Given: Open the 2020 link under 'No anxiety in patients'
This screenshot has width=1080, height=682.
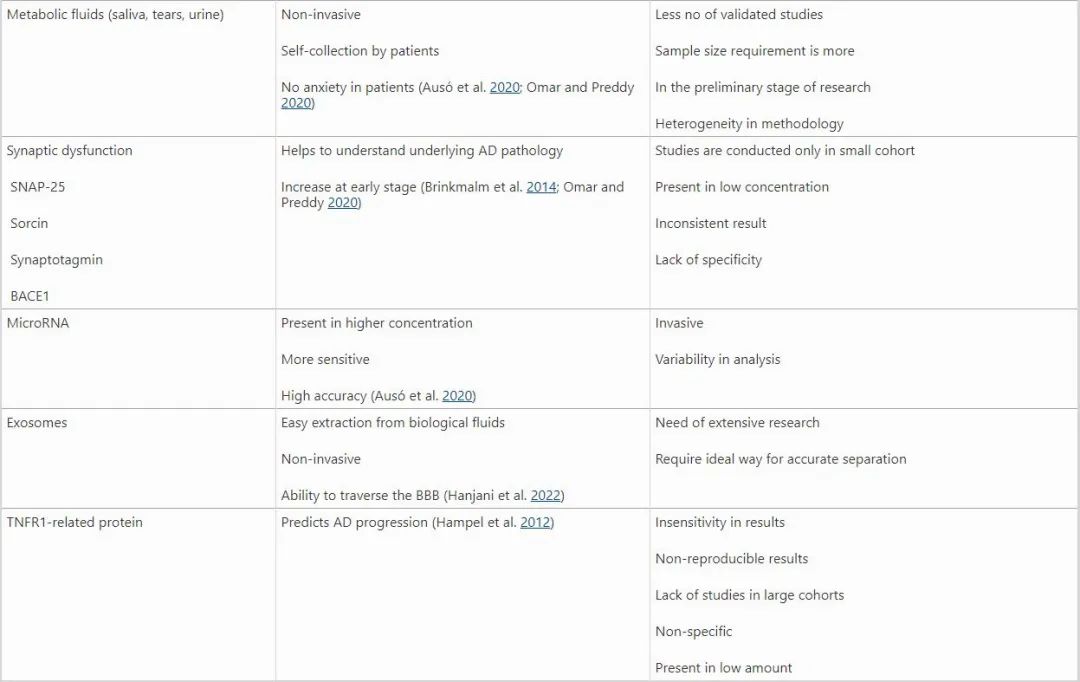Looking at the screenshot, I should coord(296,103).
